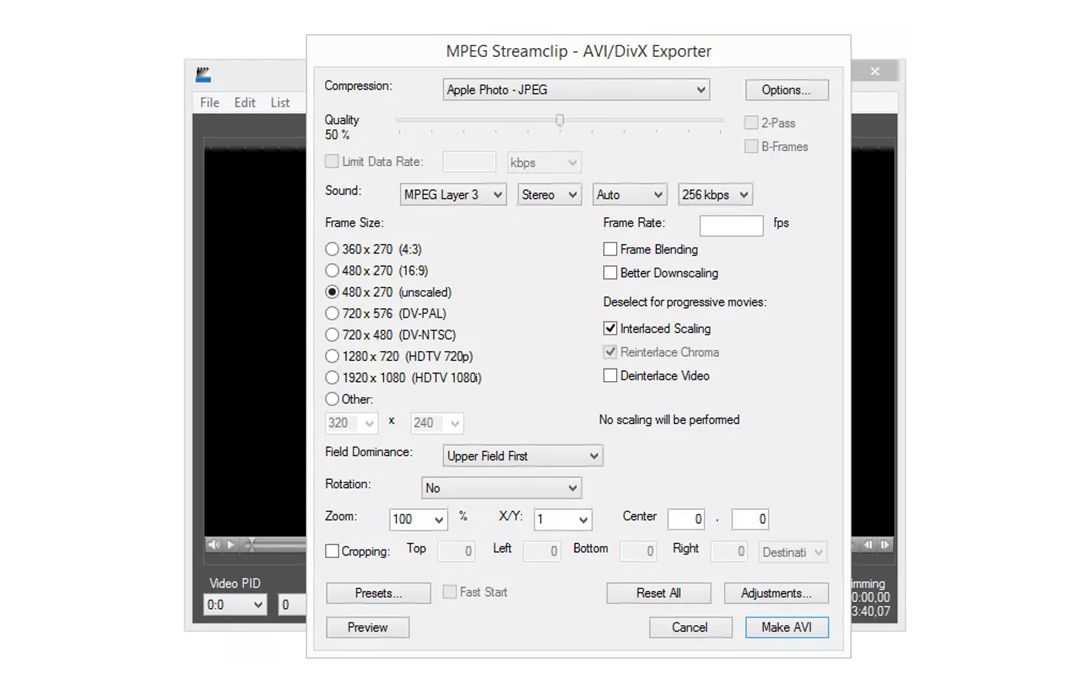
Task: Turn off Interlaced Scaling
Action: tap(610, 328)
